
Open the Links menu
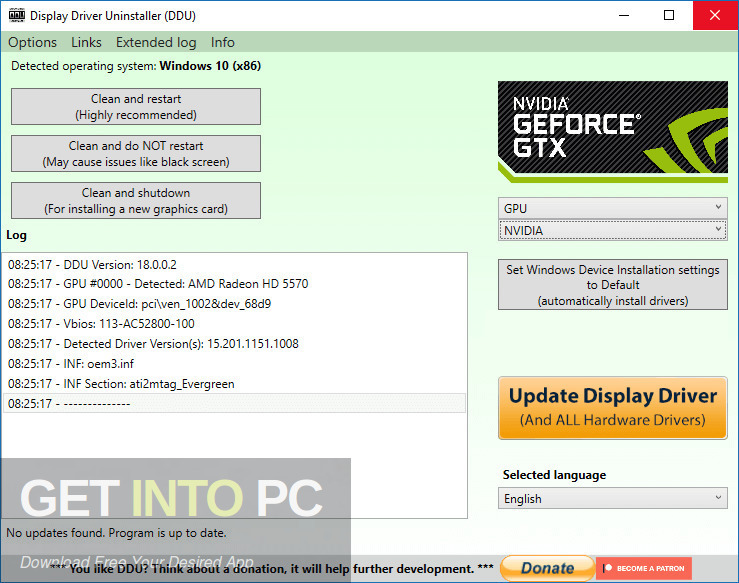86,42
